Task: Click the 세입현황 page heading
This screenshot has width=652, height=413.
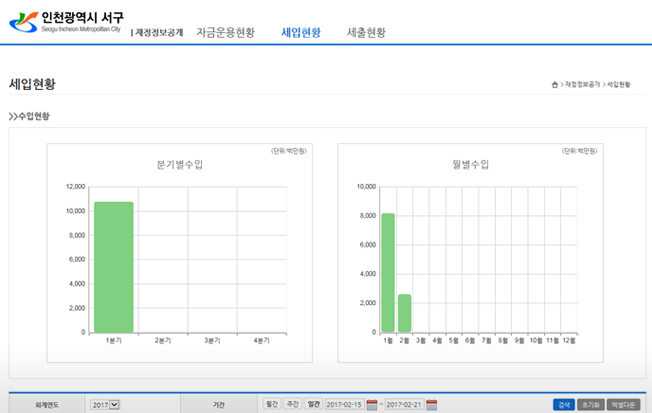Action: point(32,84)
